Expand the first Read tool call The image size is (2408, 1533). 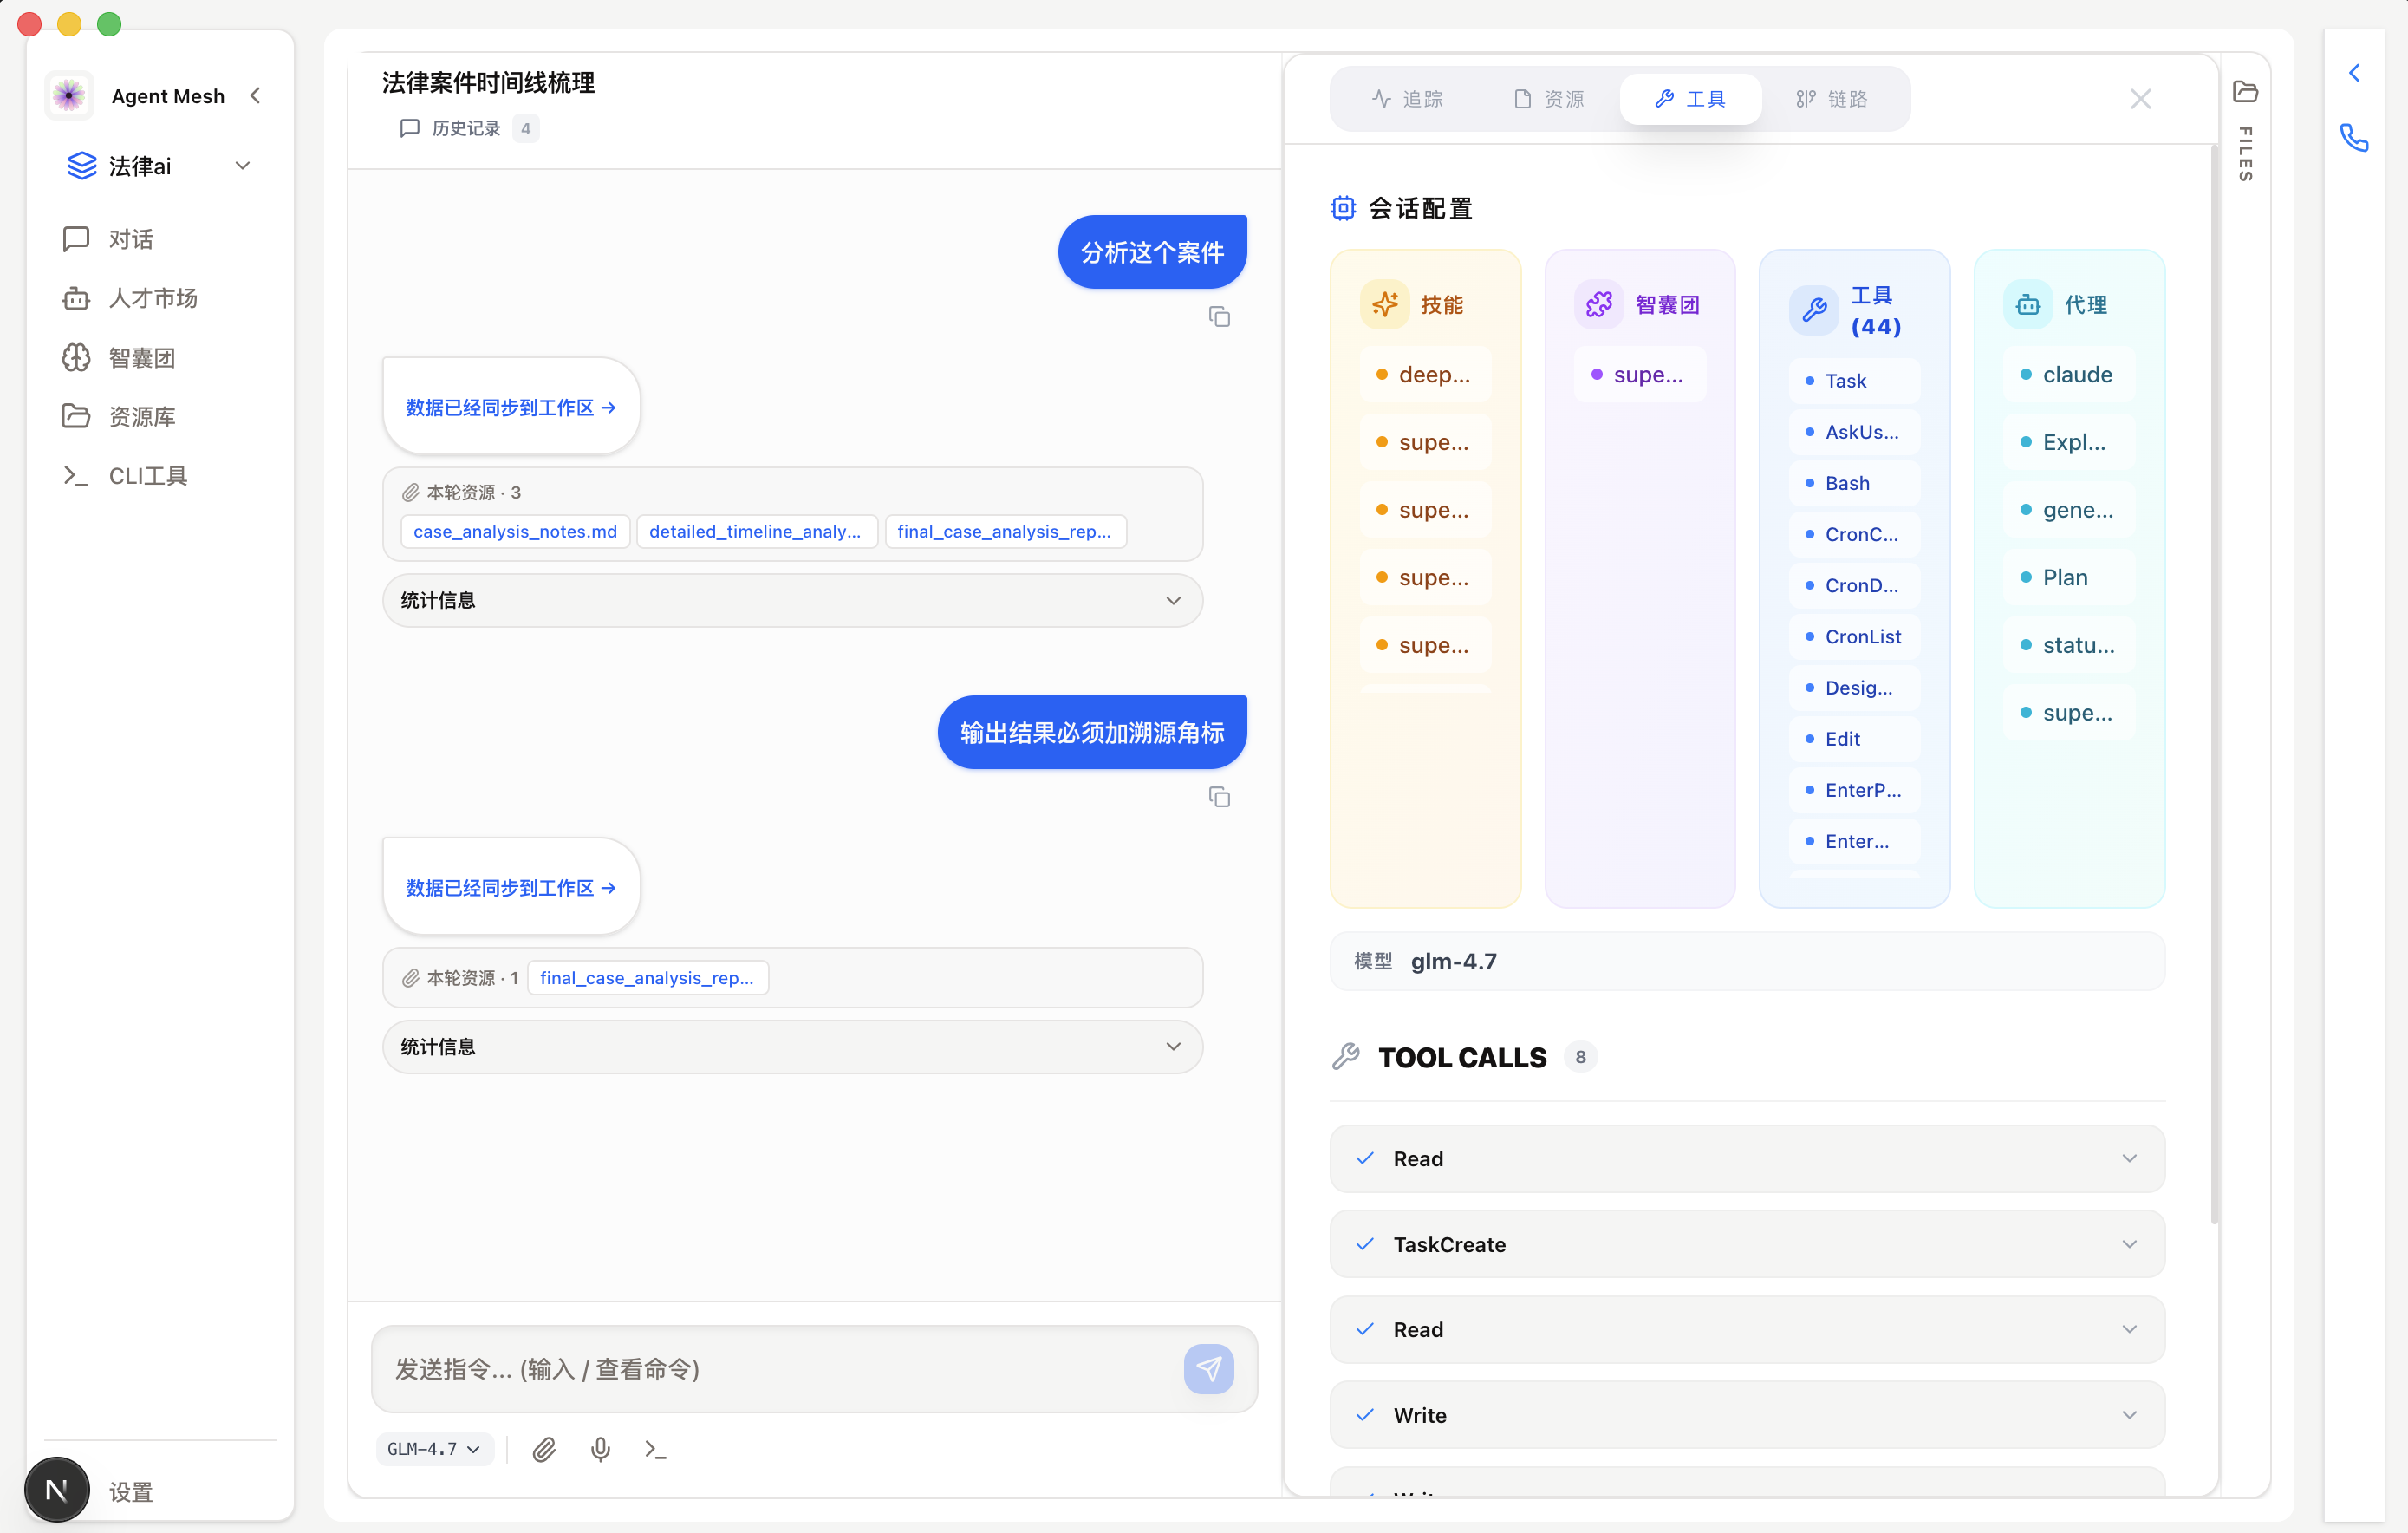pos(1746,1158)
